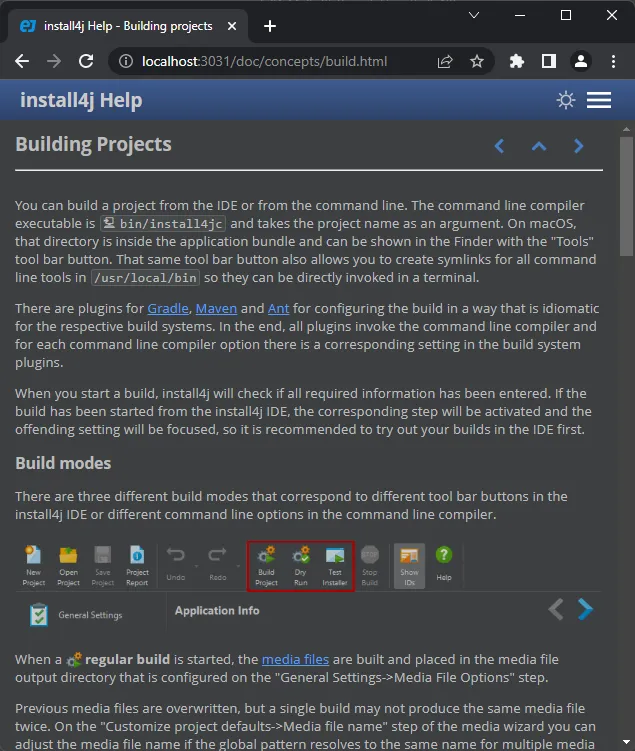Click the Redo toolbar icon
Screen dimensions: 635x751
click(218, 563)
